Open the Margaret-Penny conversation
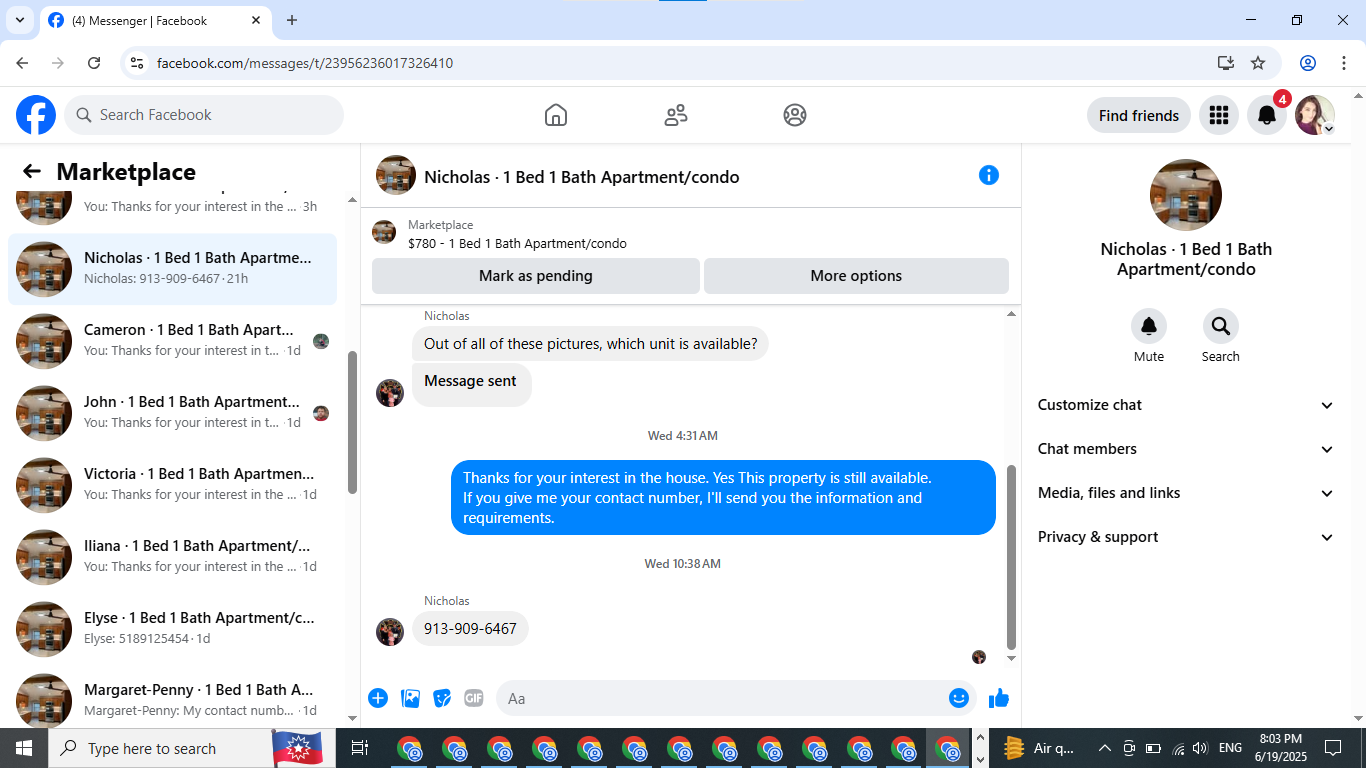This screenshot has width=1366, height=768. (172, 699)
